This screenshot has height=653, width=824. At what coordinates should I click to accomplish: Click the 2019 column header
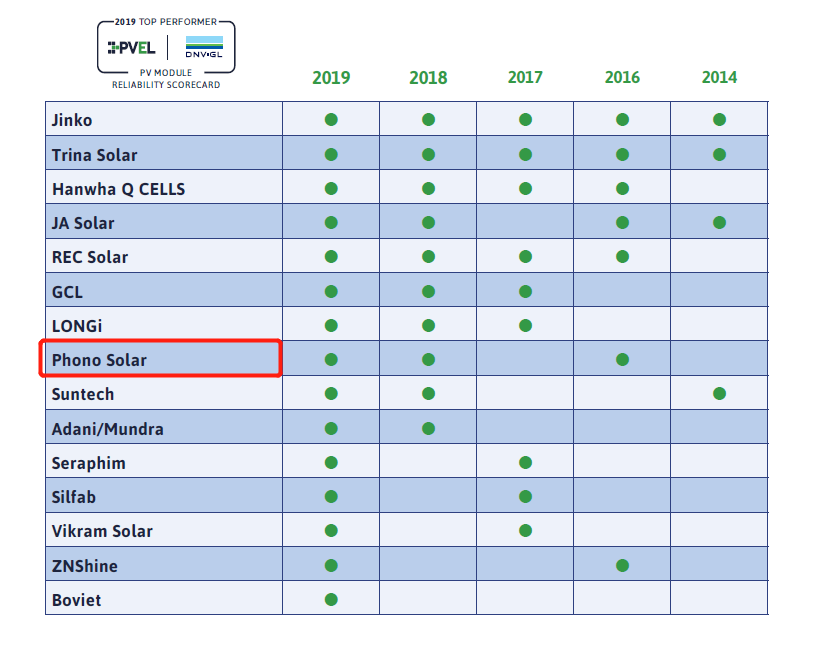pyautogui.click(x=331, y=78)
